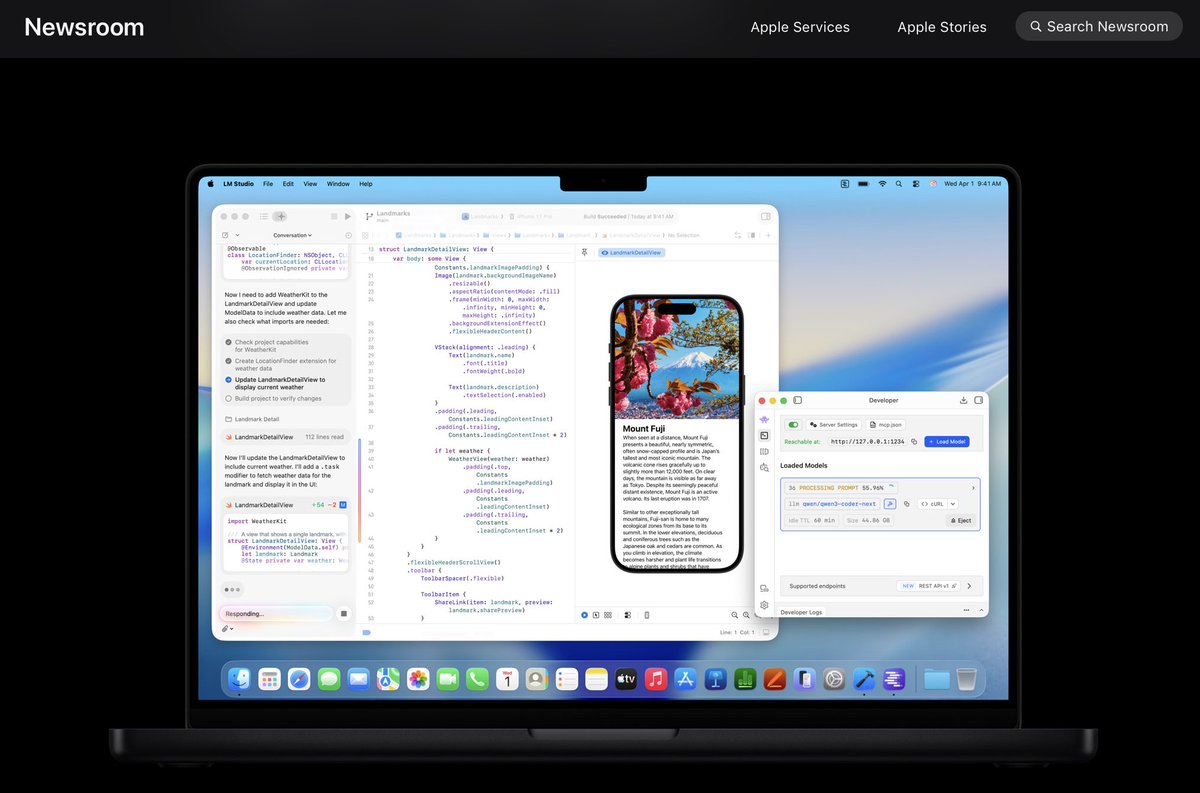1200x793 pixels.
Task: Expand the loaded model row chevron
Action: pos(973,488)
